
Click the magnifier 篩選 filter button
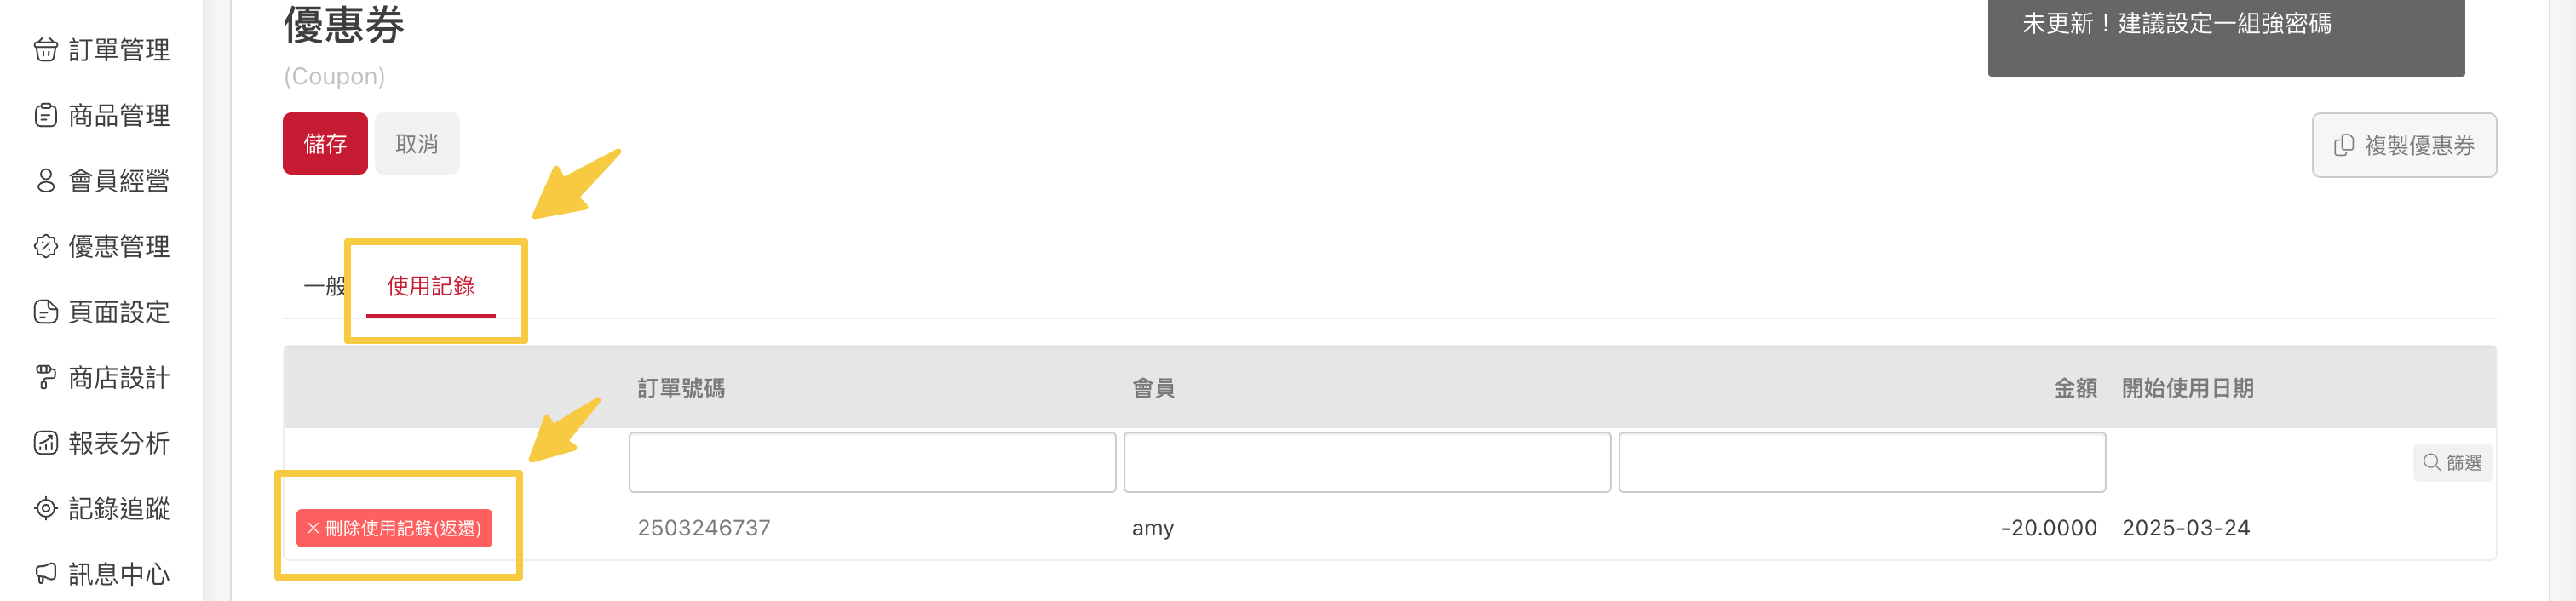tap(2452, 462)
